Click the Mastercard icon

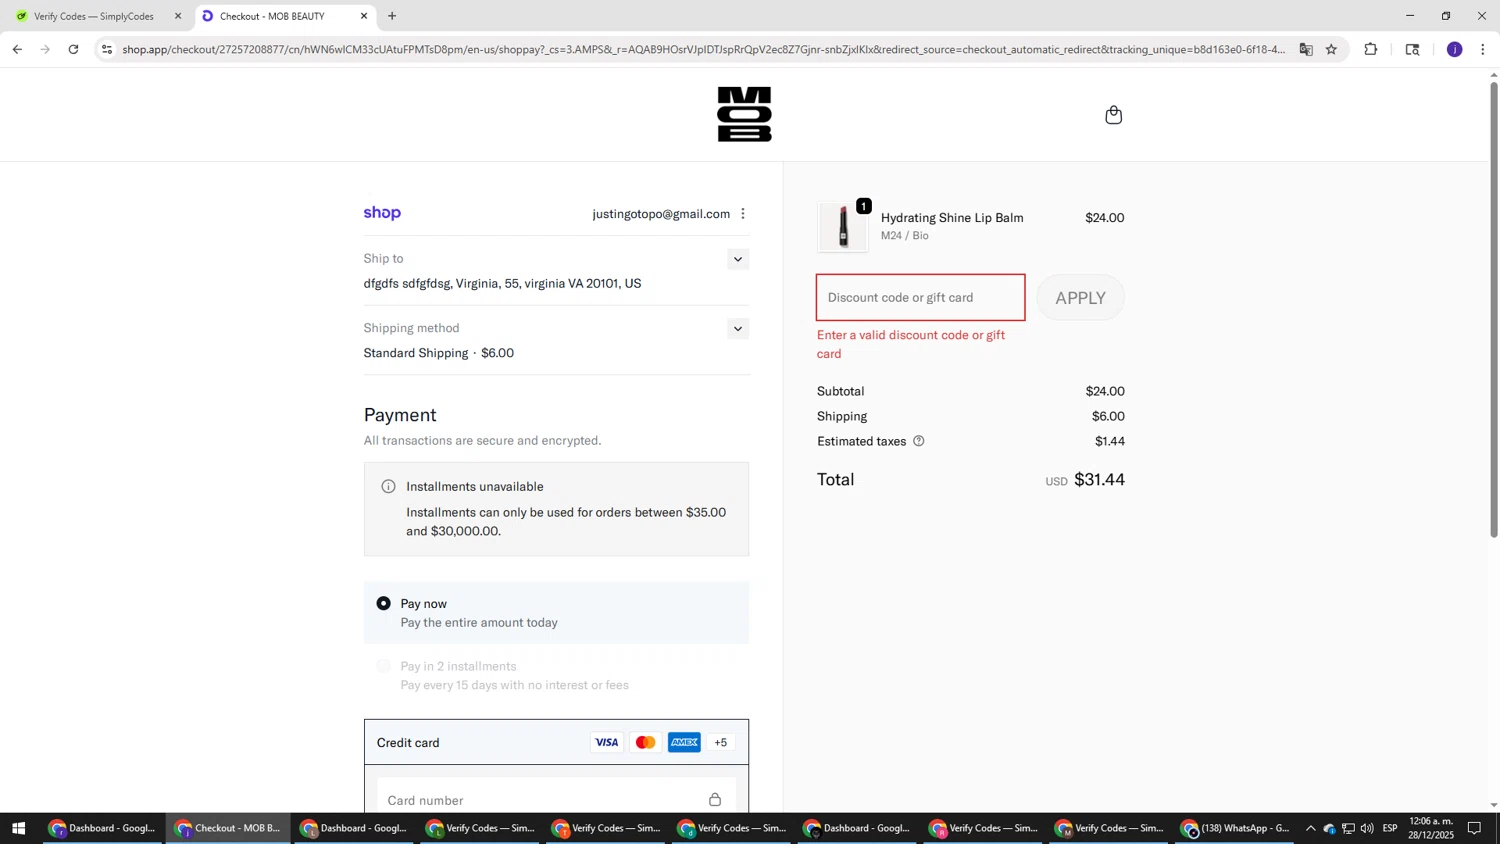tap(645, 742)
